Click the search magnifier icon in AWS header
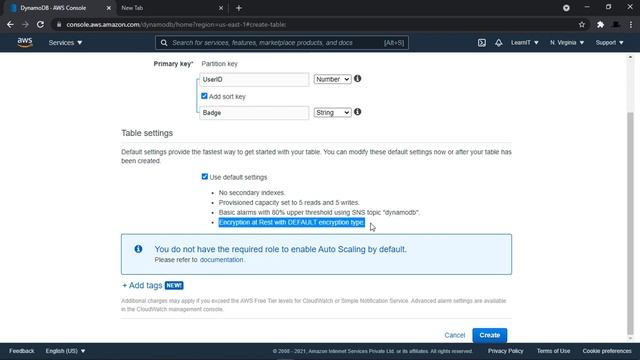This screenshot has width=640, height=360. click(x=164, y=42)
